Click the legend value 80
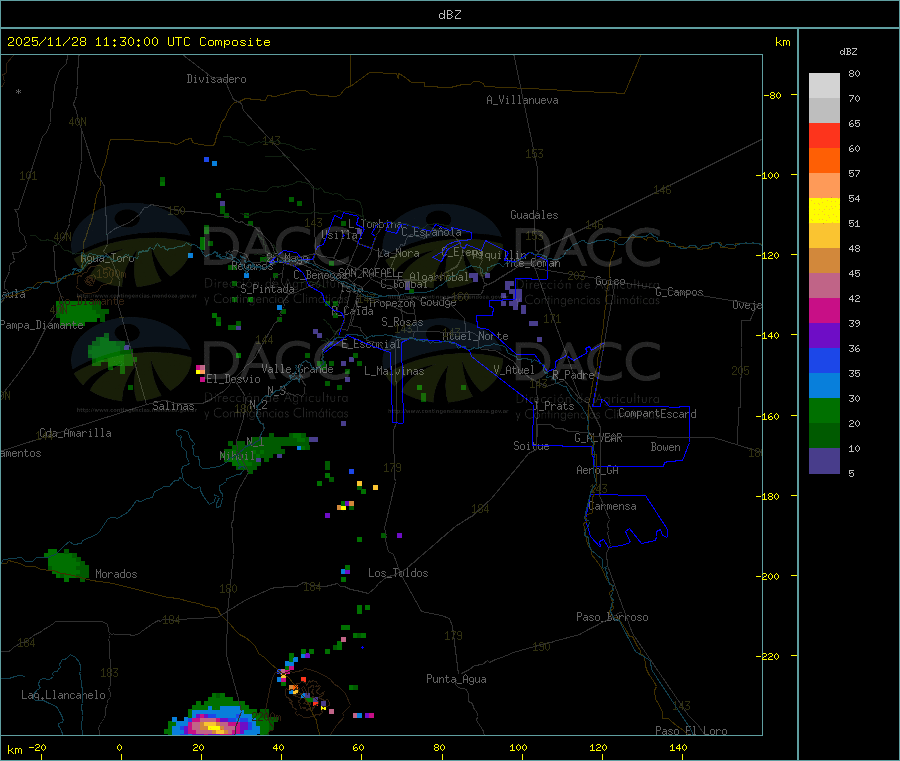 click(x=854, y=73)
